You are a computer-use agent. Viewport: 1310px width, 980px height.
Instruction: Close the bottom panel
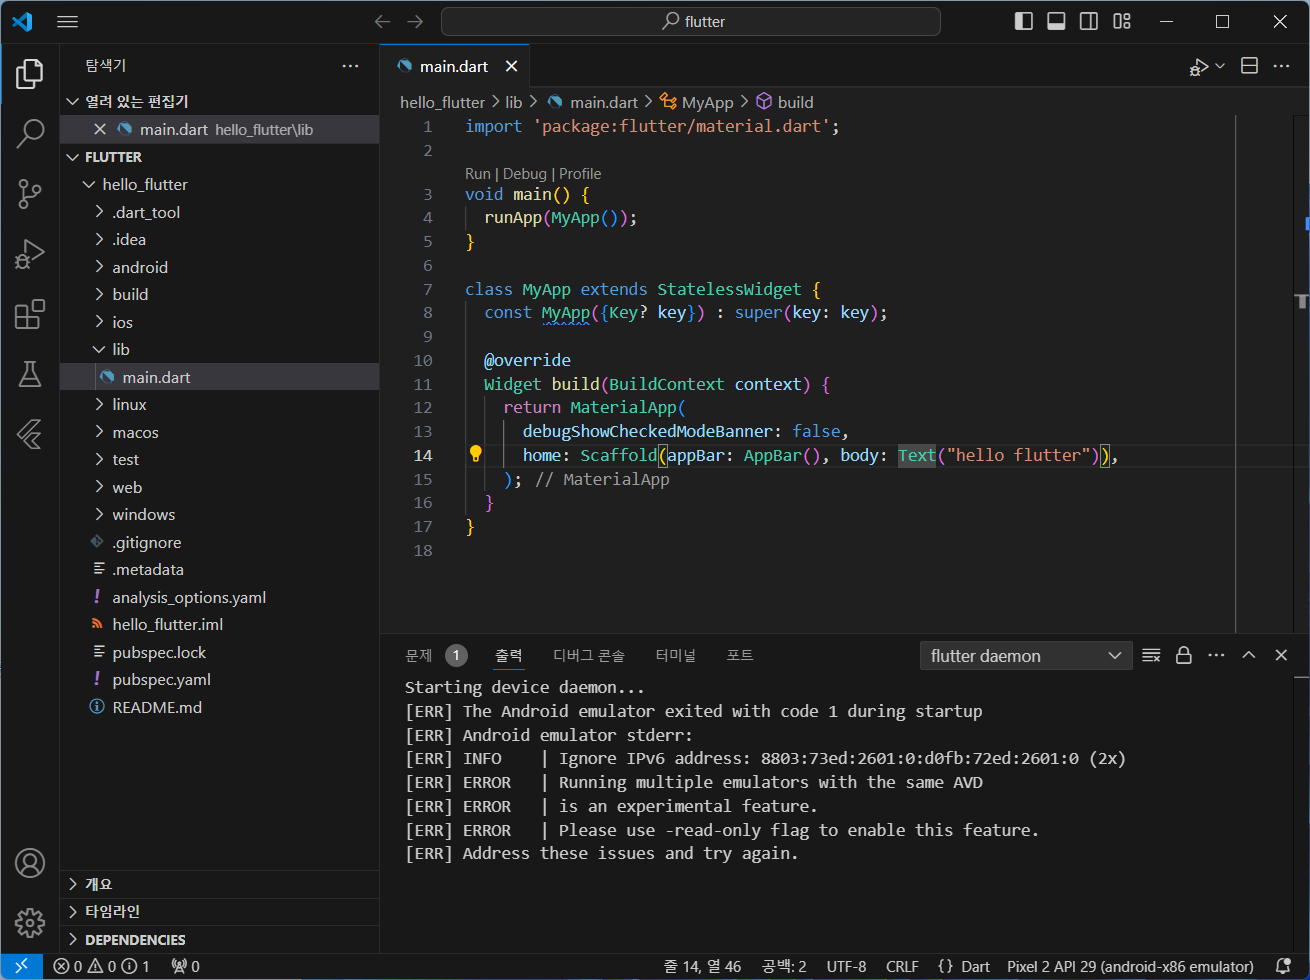(x=1281, y=655)
